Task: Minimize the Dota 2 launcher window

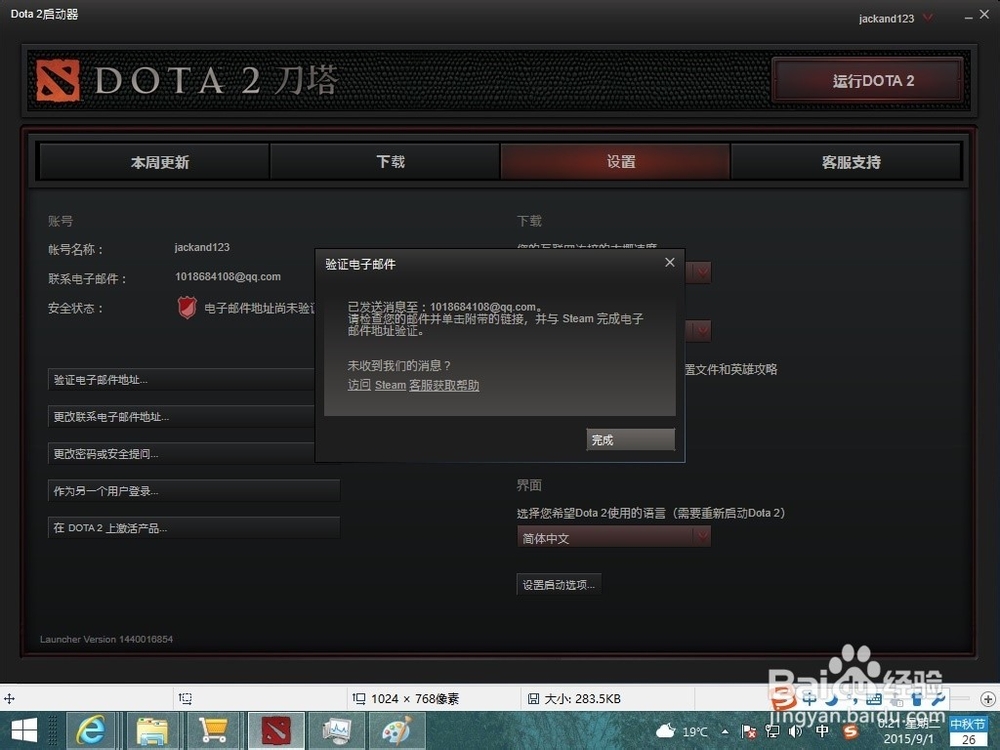Action: (968, 17)
